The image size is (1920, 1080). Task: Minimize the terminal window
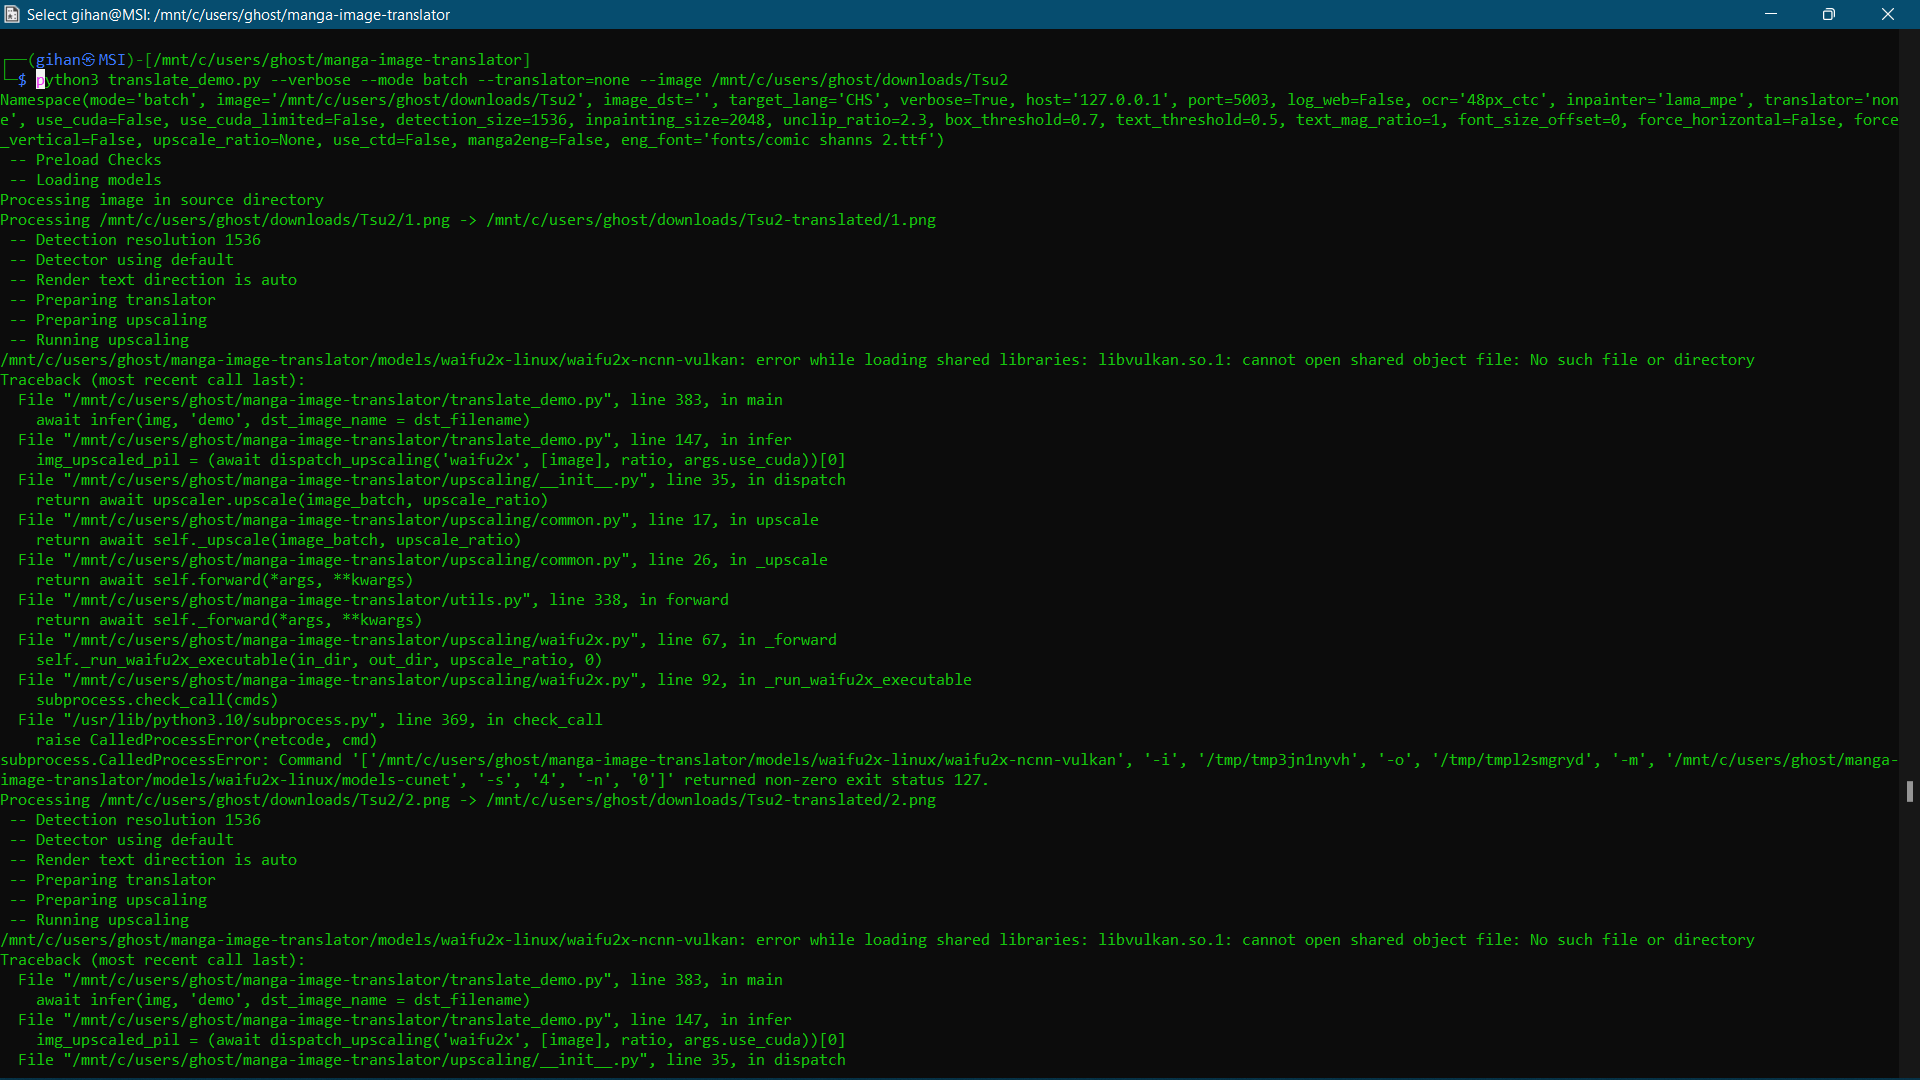pyautogui.click(x=1771, y=14)
